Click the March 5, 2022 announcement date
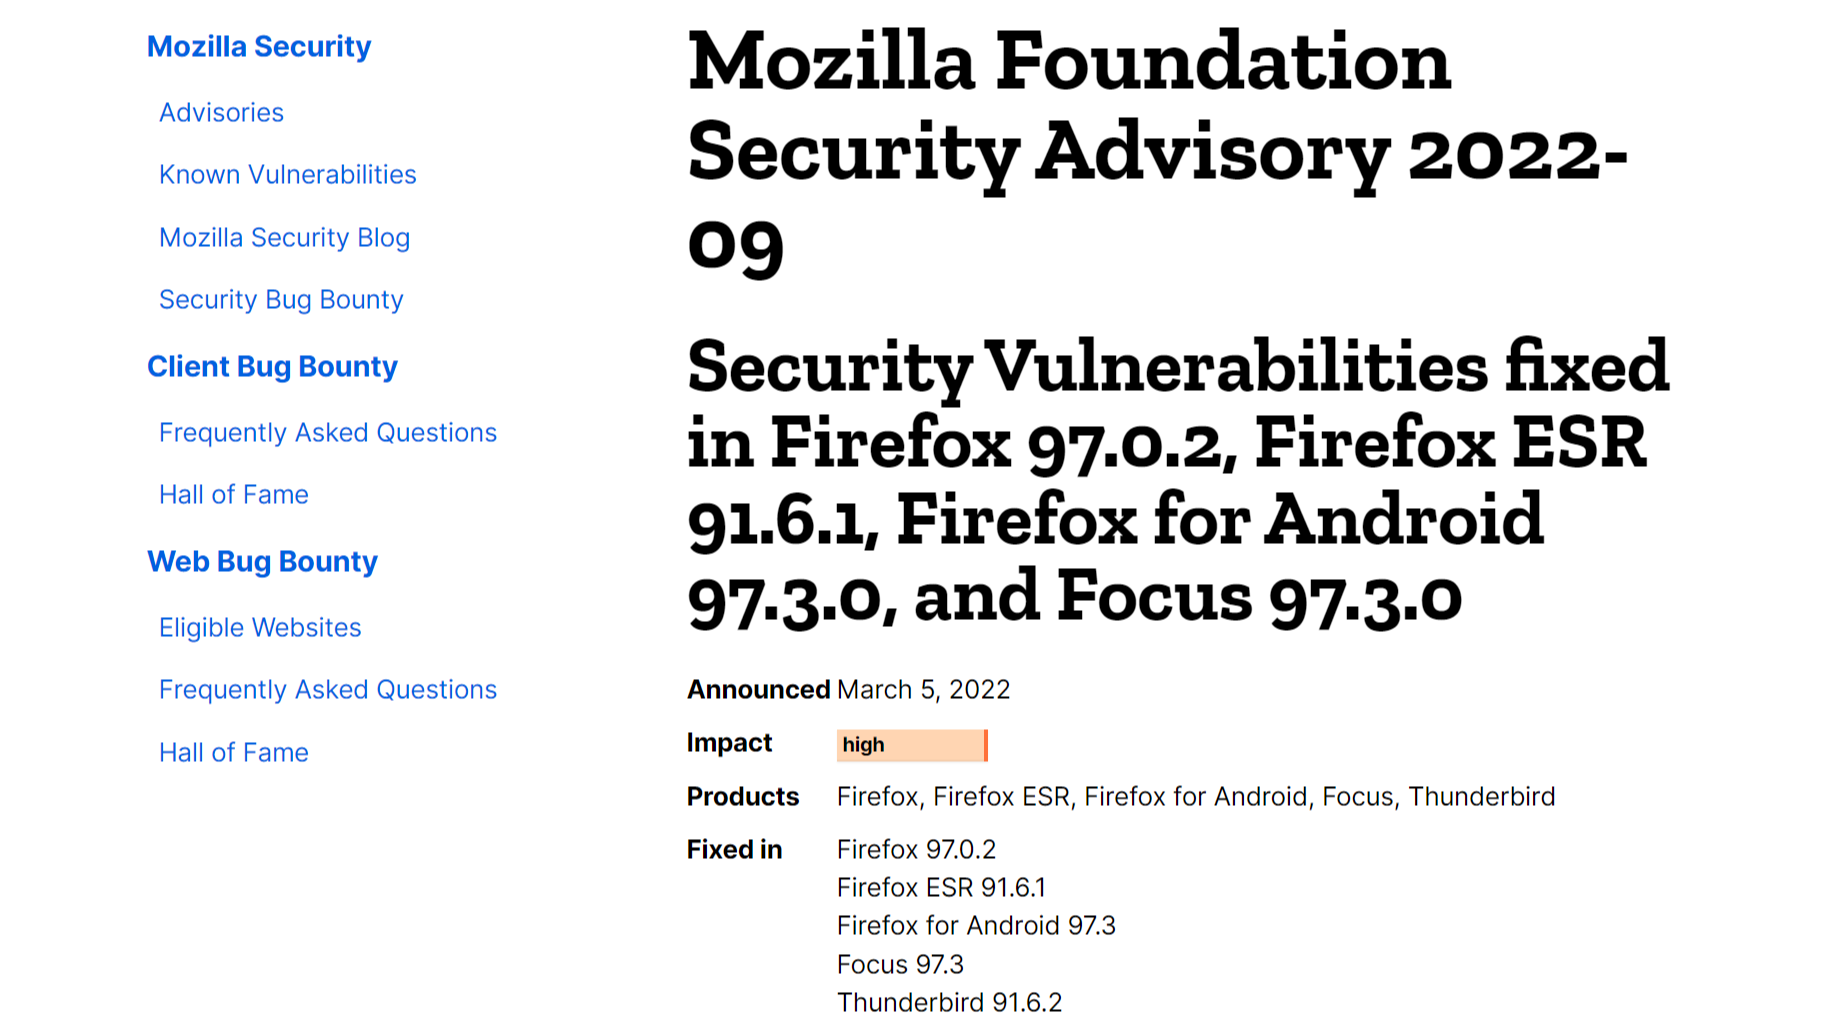This screenshot has width=1839, height=1036. (922, 689)
